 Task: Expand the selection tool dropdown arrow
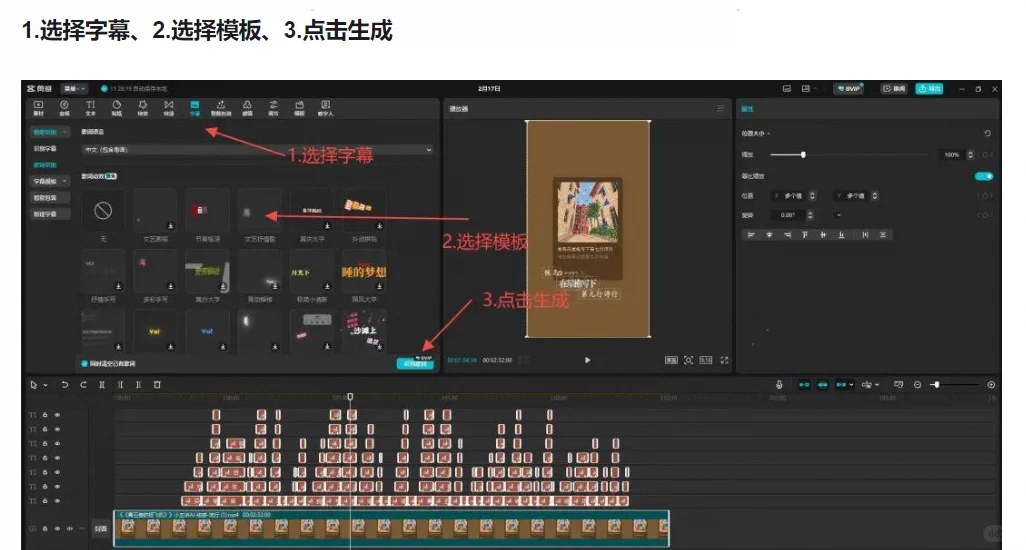46,385
